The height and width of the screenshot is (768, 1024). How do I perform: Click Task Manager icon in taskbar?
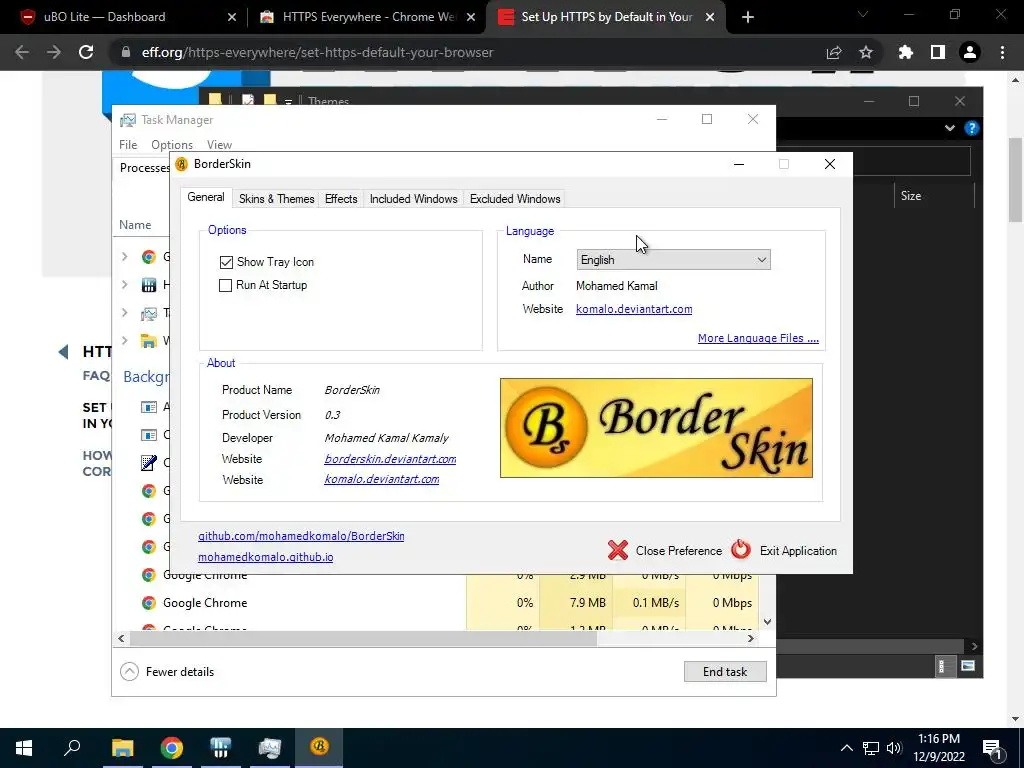(x=269, y=748)
